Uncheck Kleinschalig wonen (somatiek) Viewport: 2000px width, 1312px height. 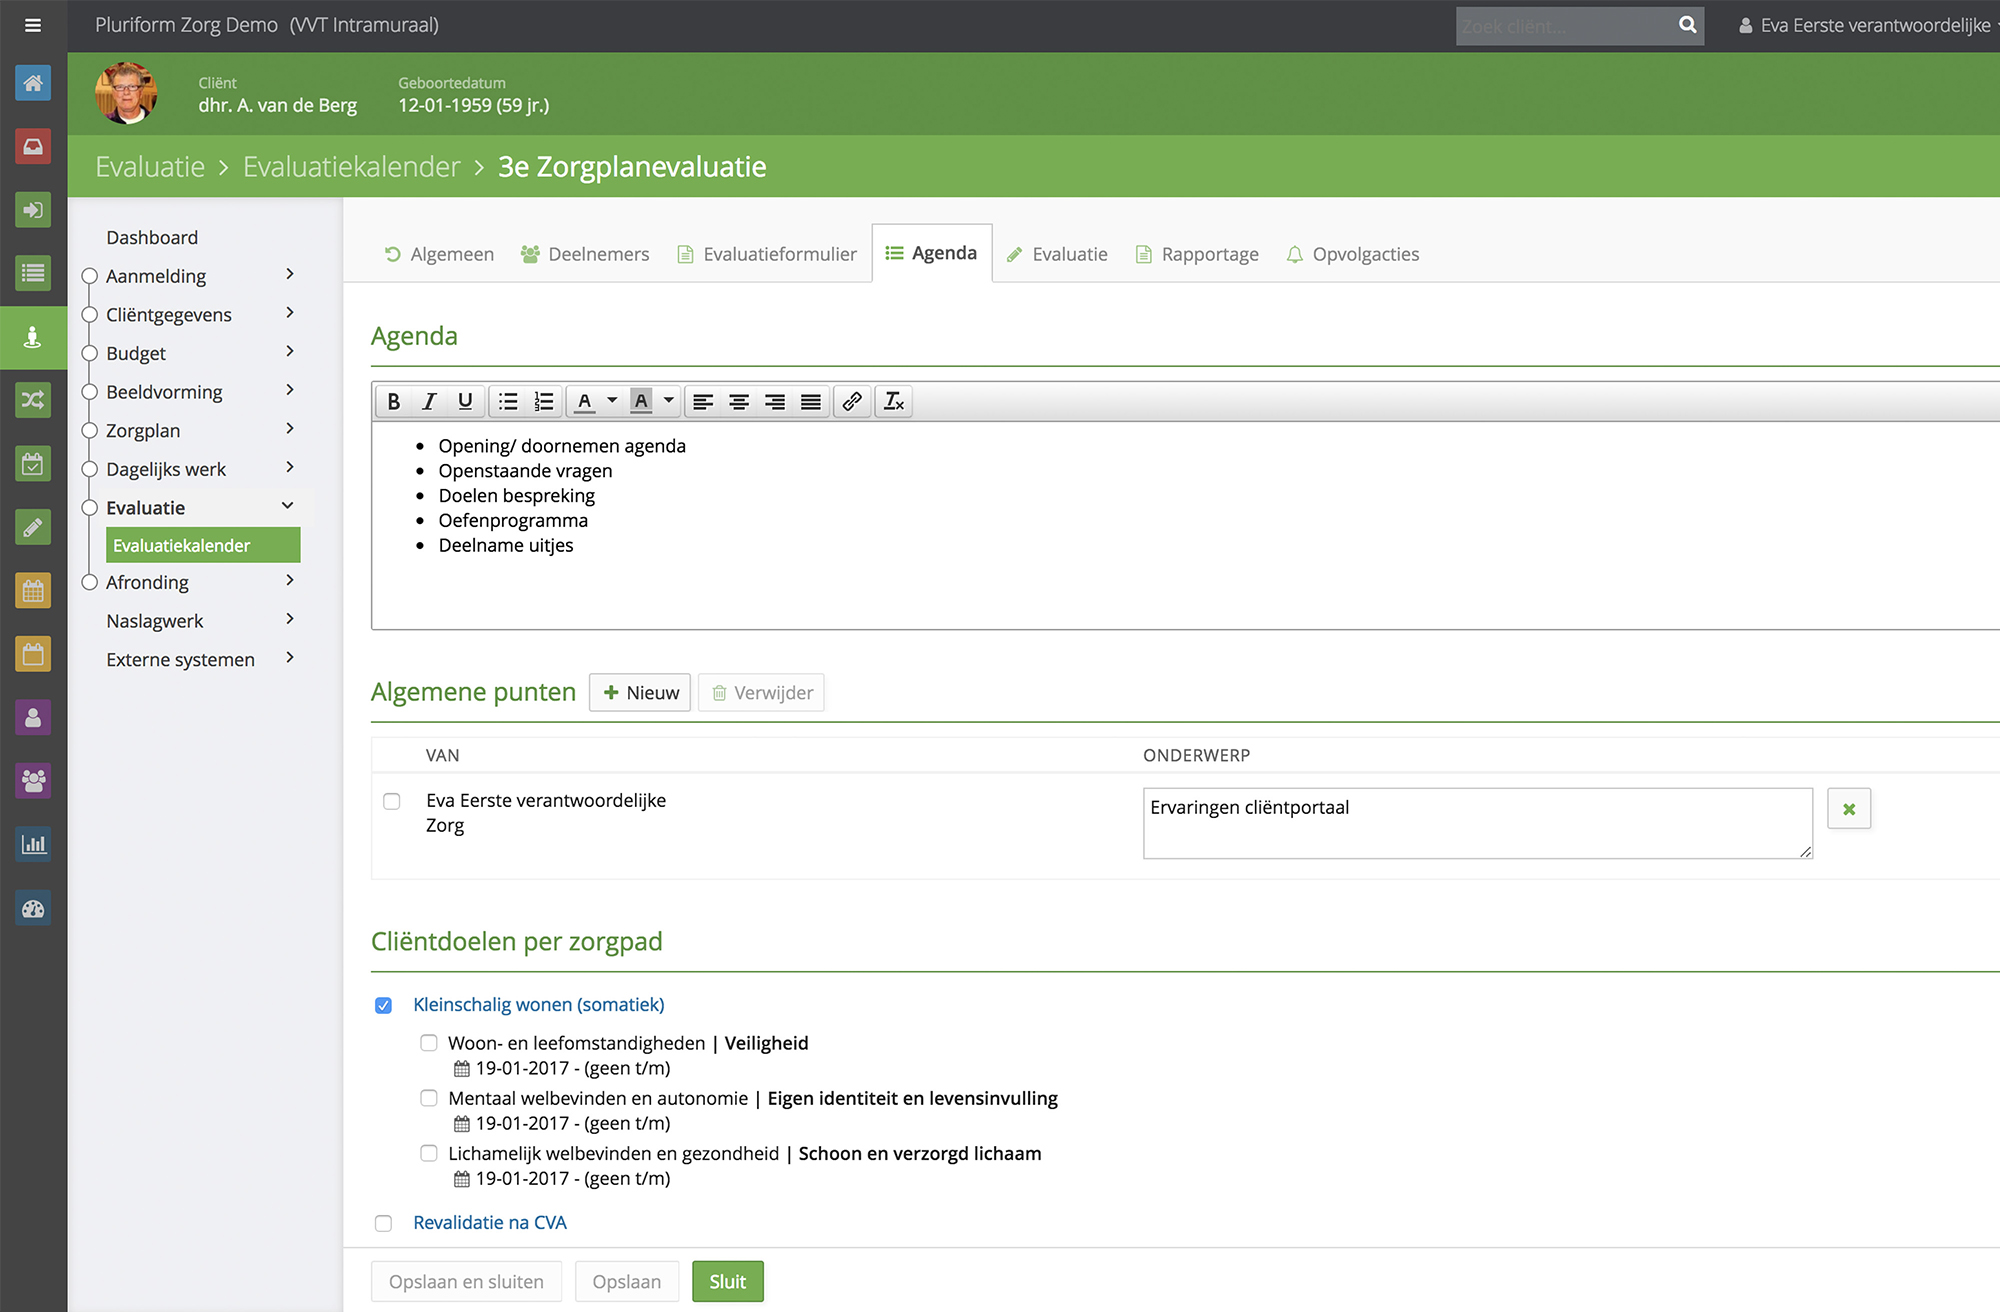click(383, 1005)
